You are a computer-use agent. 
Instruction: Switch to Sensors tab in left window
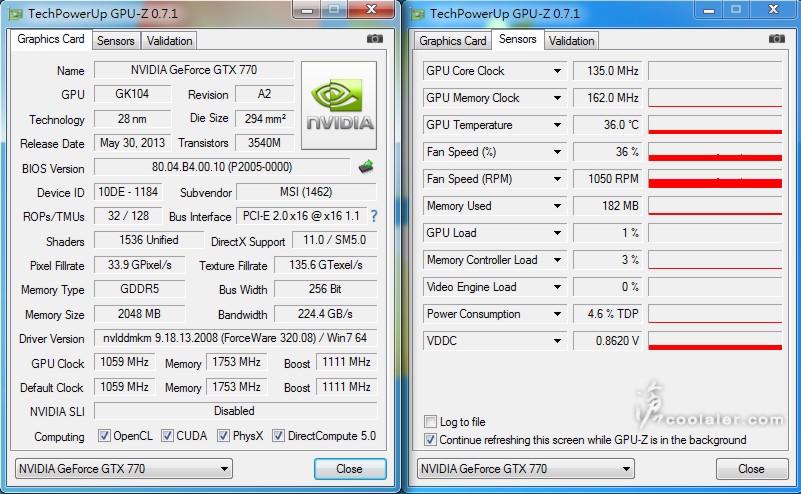tap(115, 41)
